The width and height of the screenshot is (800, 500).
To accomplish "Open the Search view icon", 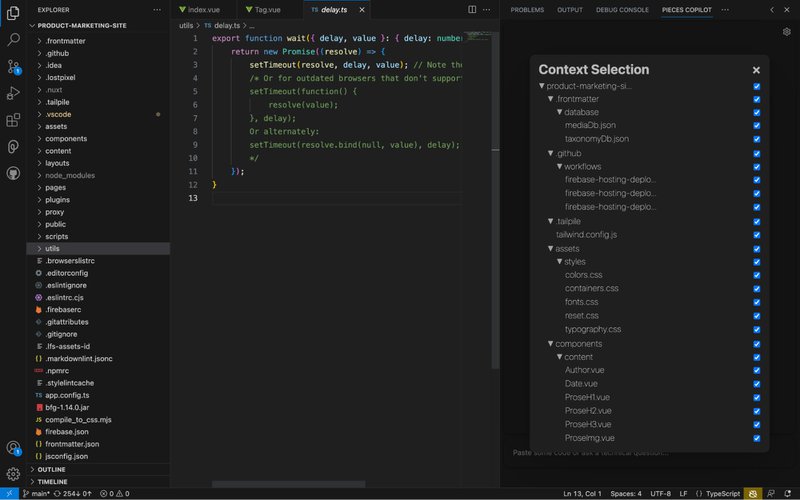I will click(13, 39).
